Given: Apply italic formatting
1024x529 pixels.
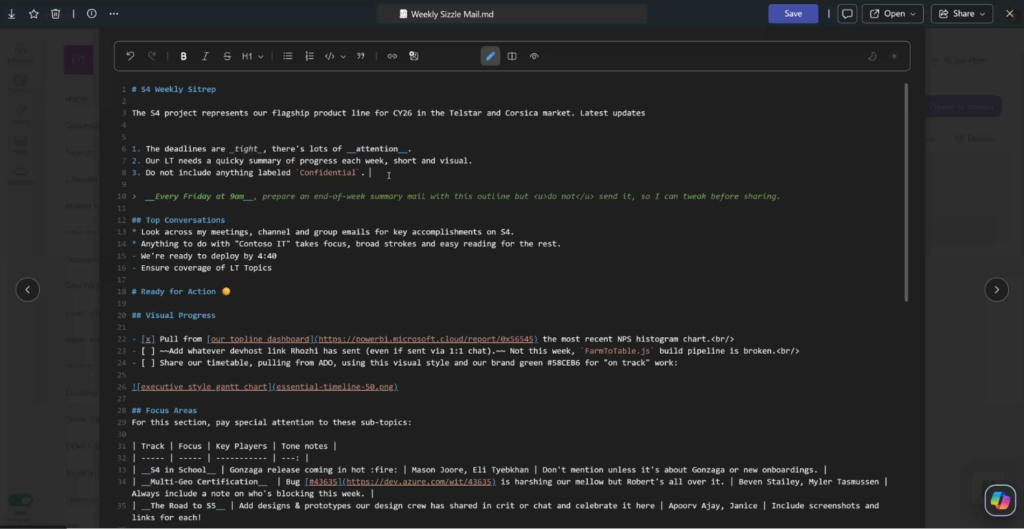Looking at the screenshot, I should click(x=205, y=56).
